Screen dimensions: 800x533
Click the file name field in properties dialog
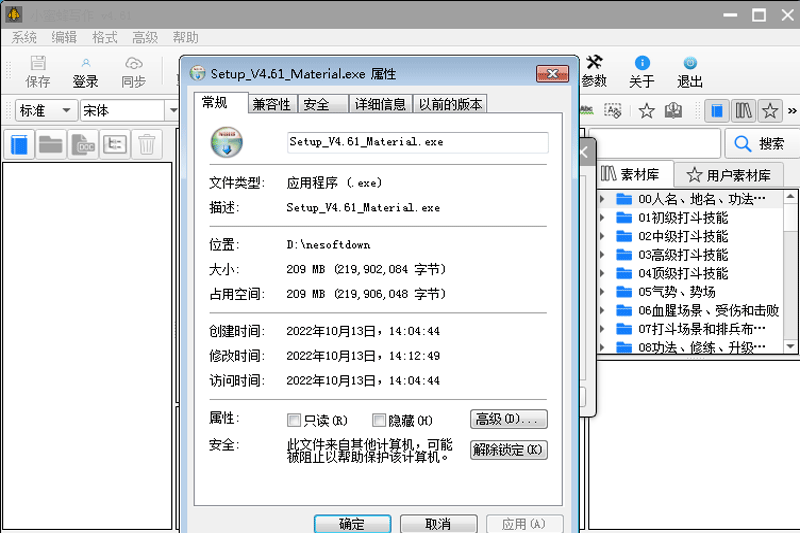[418, 142]
